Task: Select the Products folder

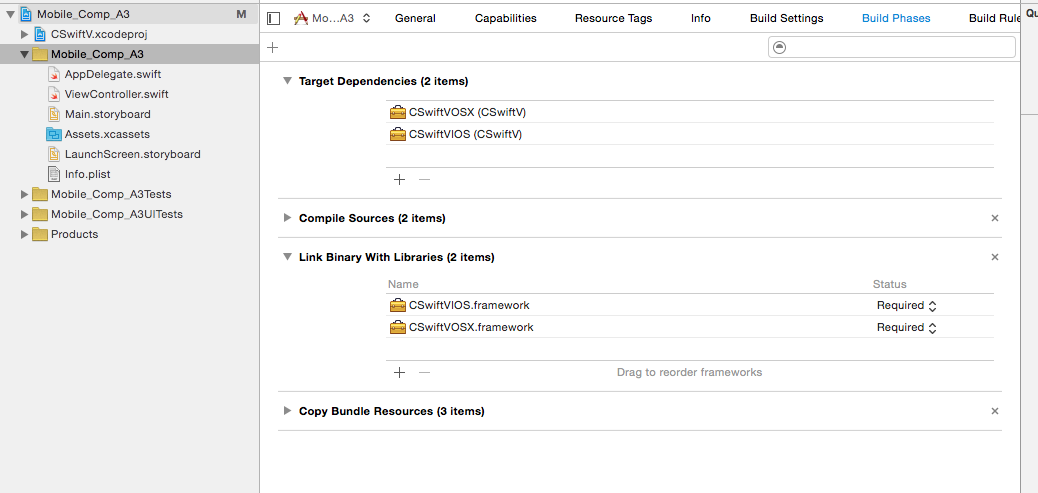Action: (x=74, y=234)
